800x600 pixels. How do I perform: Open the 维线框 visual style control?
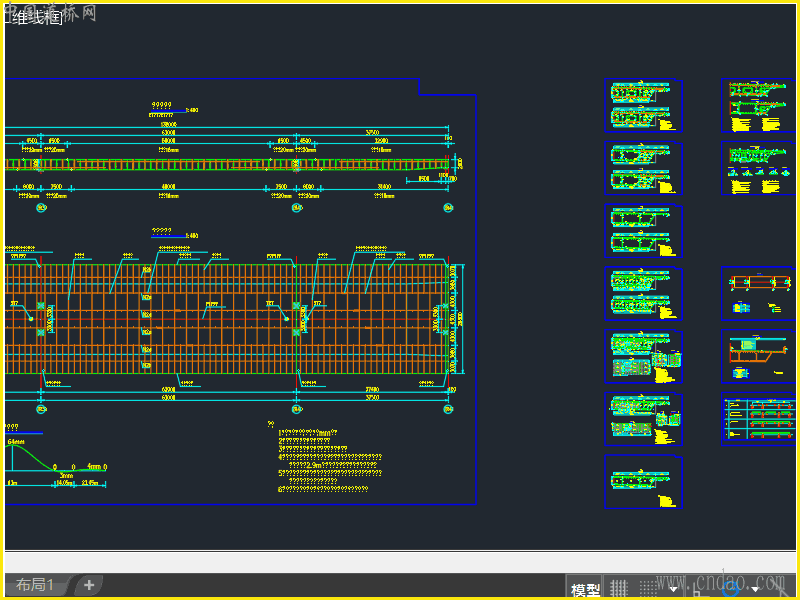[35, 19]
